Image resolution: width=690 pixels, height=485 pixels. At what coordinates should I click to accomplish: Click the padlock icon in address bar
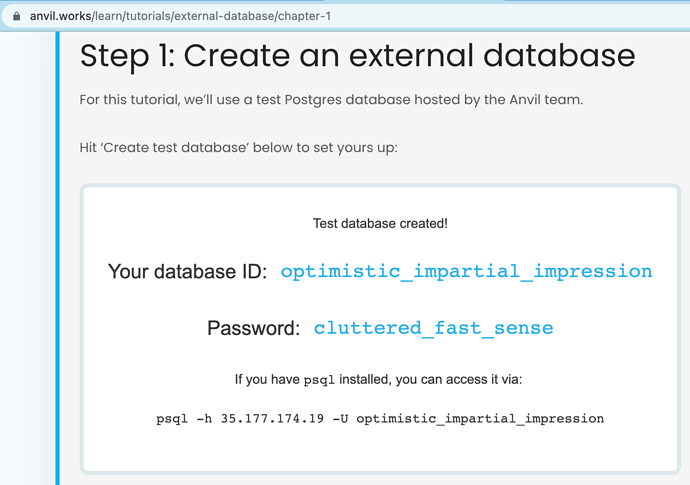pyautogui.click(x=17, y=16)
